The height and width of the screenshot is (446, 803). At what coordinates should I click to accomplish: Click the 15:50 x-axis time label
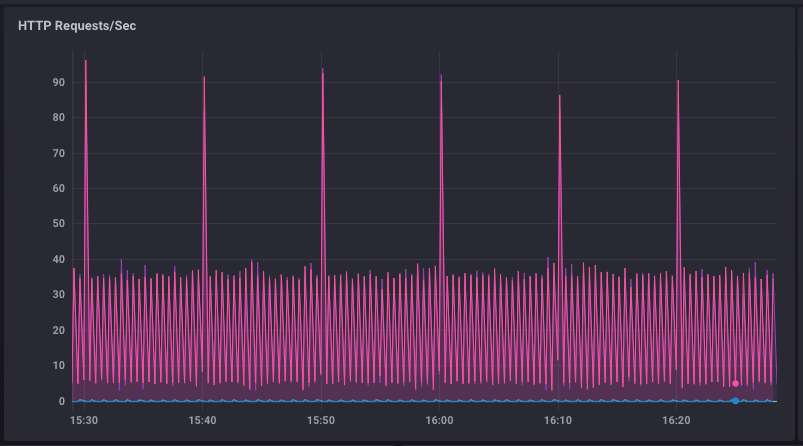(321, 420)
